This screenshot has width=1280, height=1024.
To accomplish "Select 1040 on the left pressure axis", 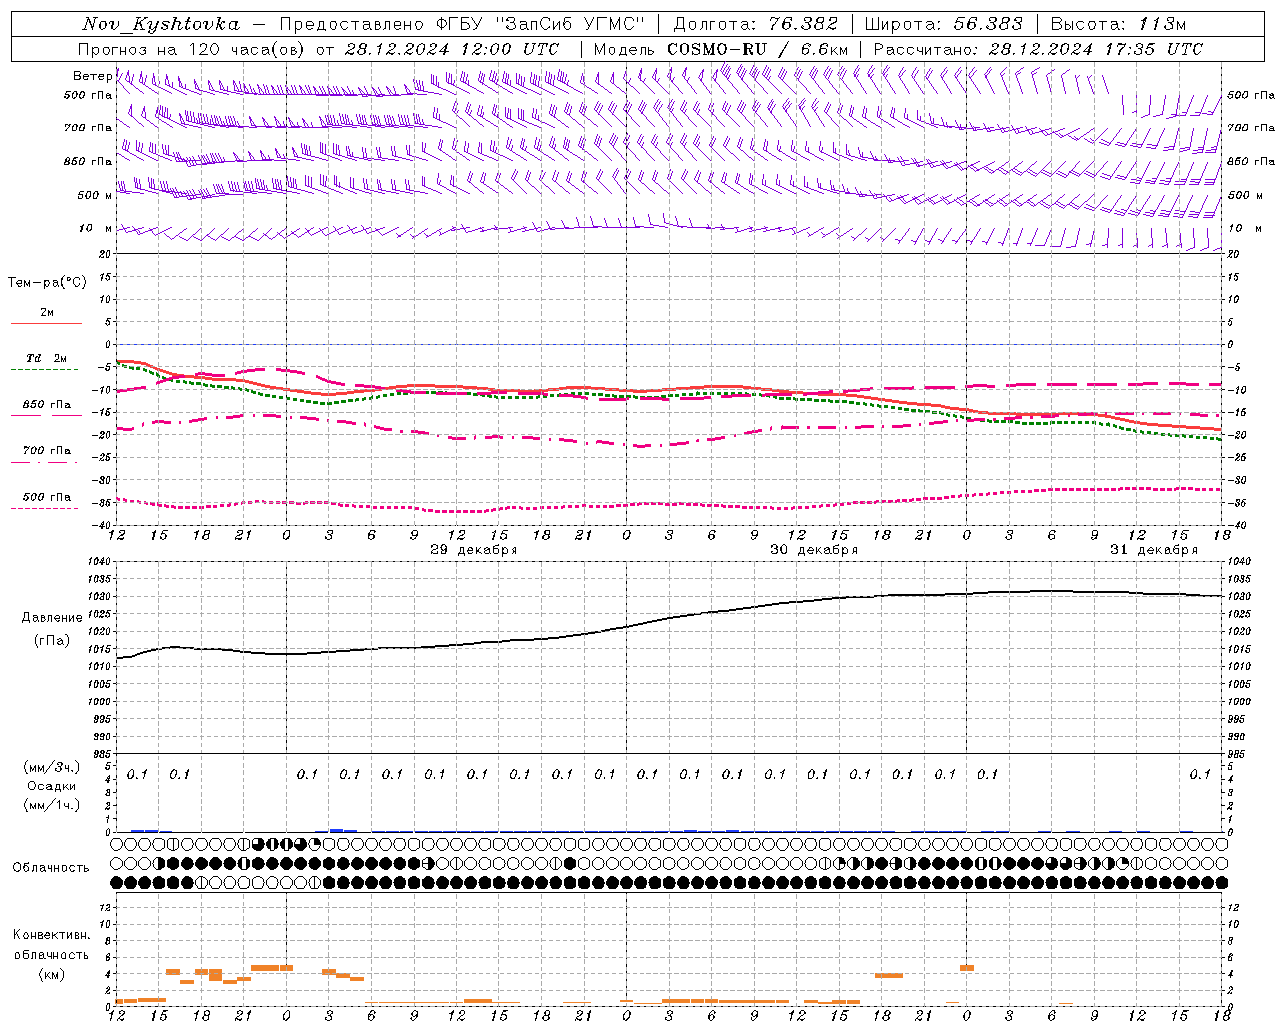I will (101, 562).
